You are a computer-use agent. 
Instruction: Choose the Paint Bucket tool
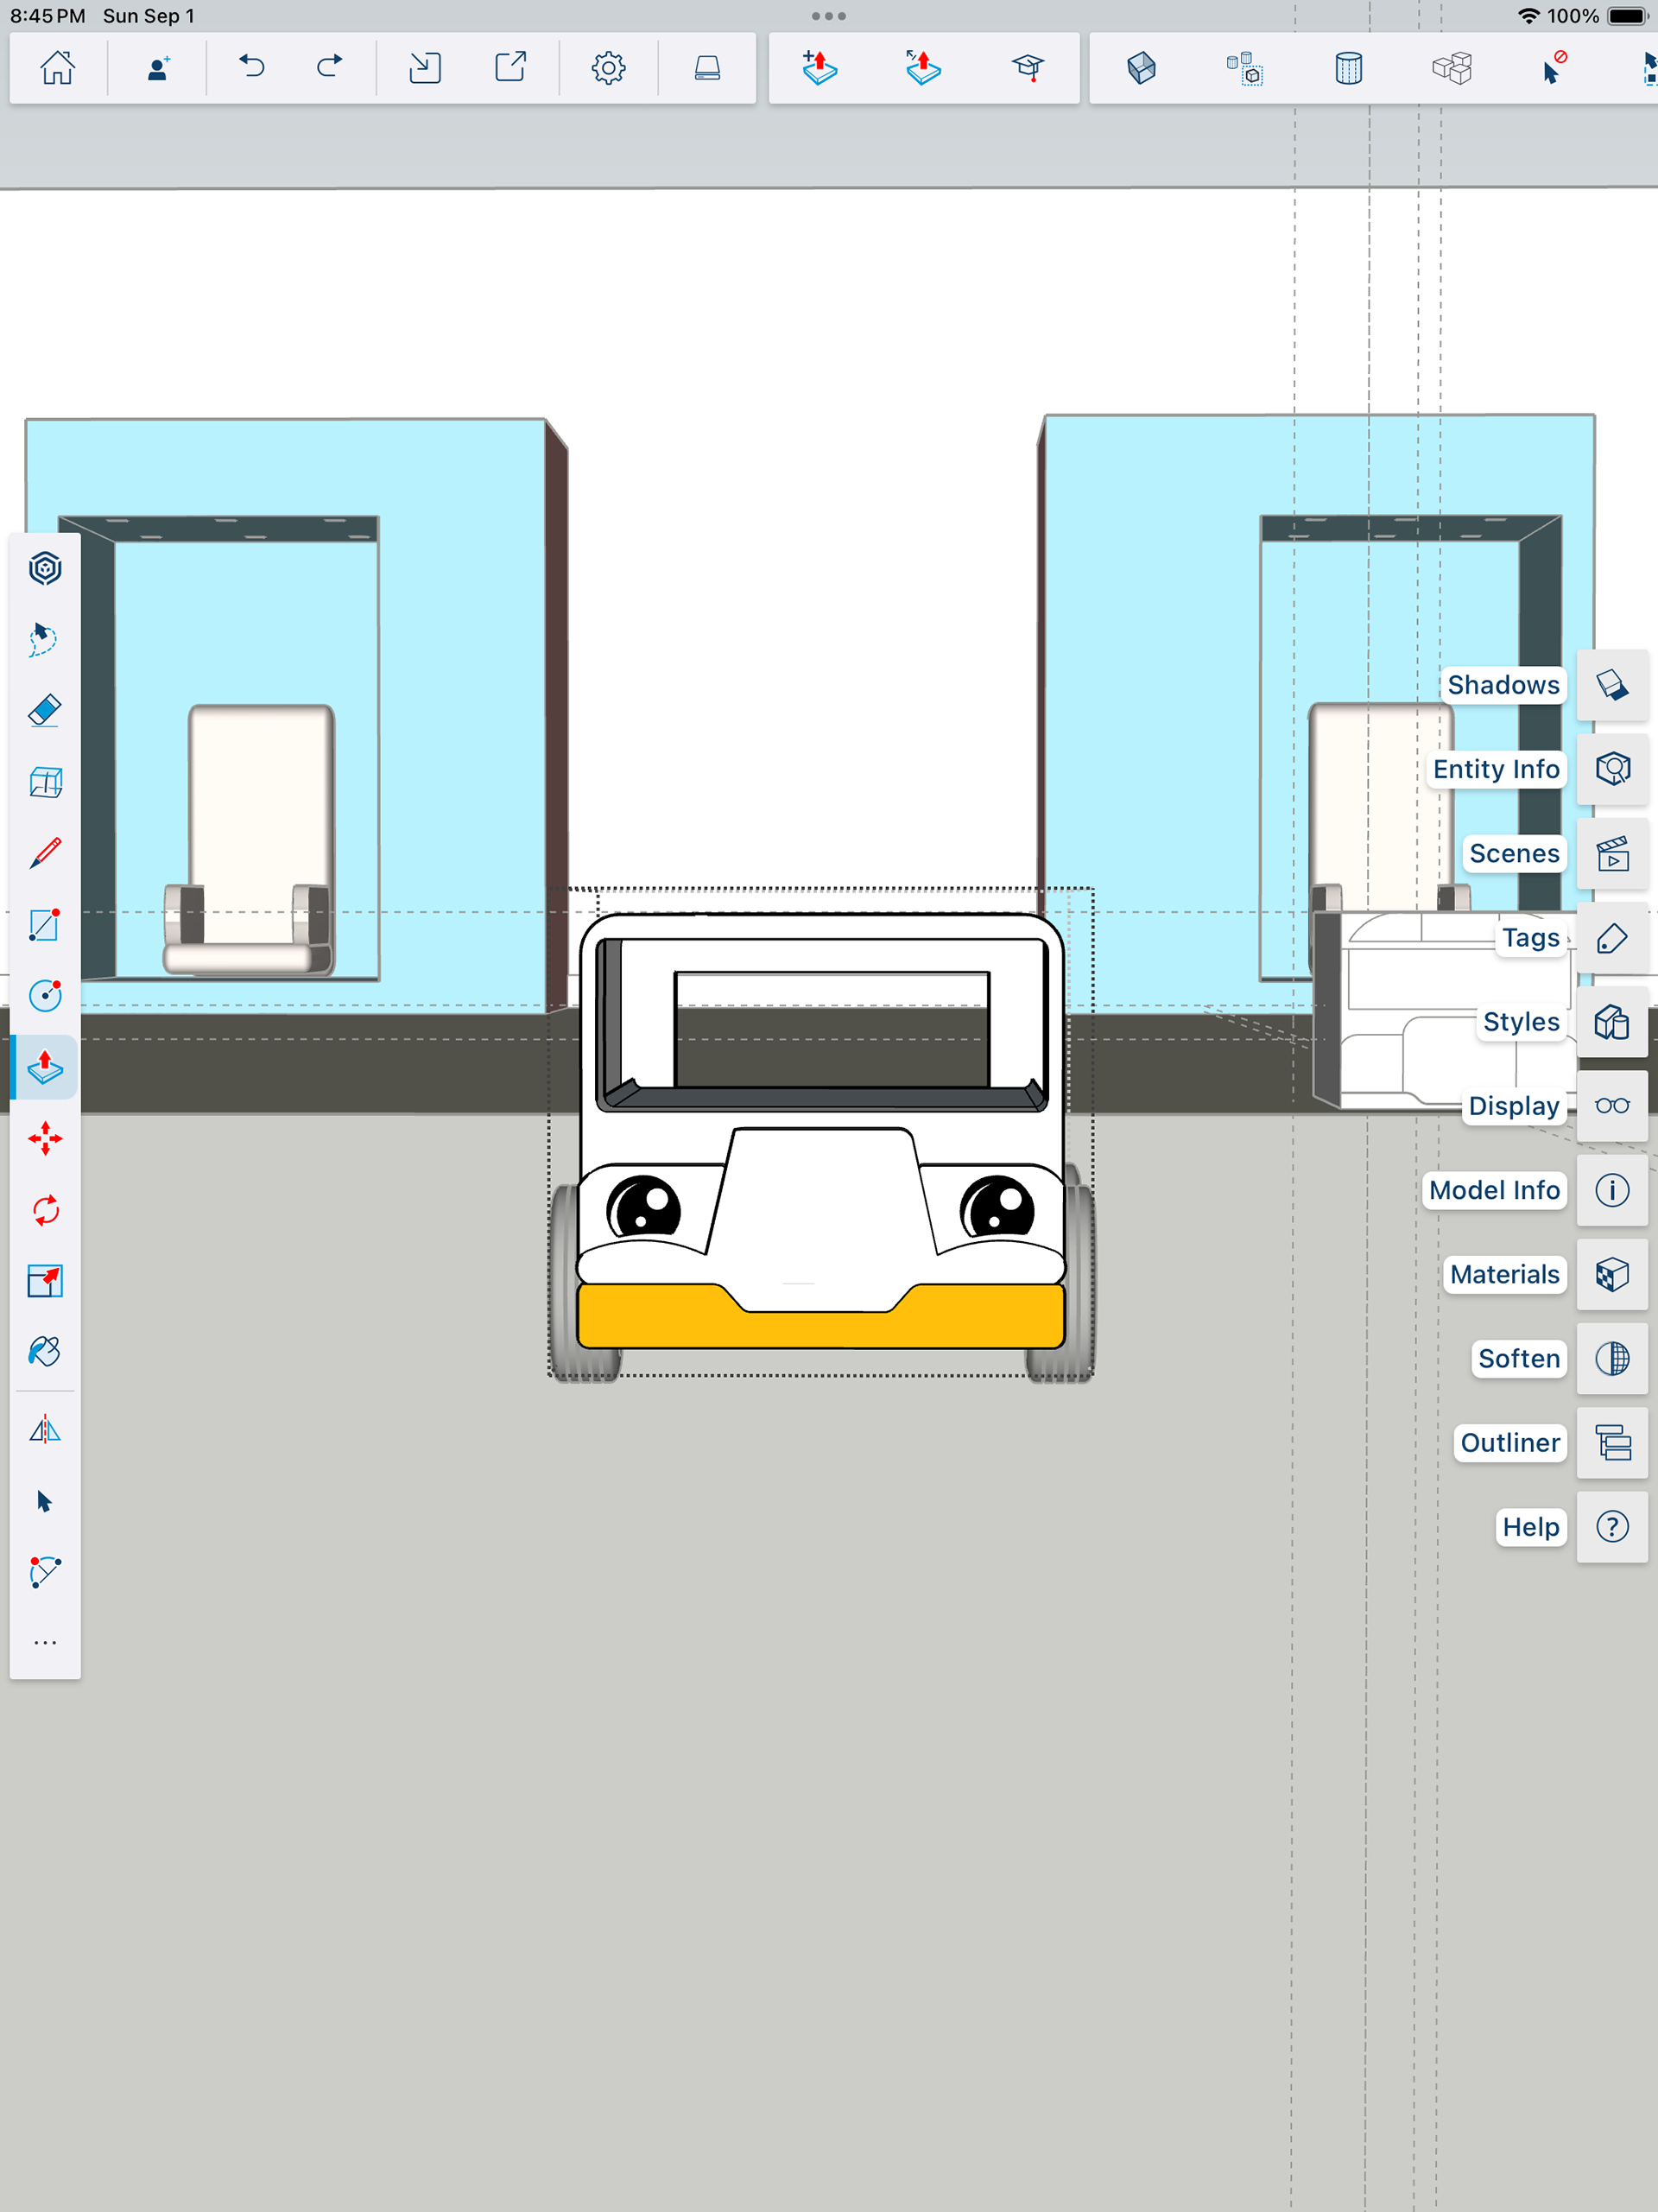45,1352
